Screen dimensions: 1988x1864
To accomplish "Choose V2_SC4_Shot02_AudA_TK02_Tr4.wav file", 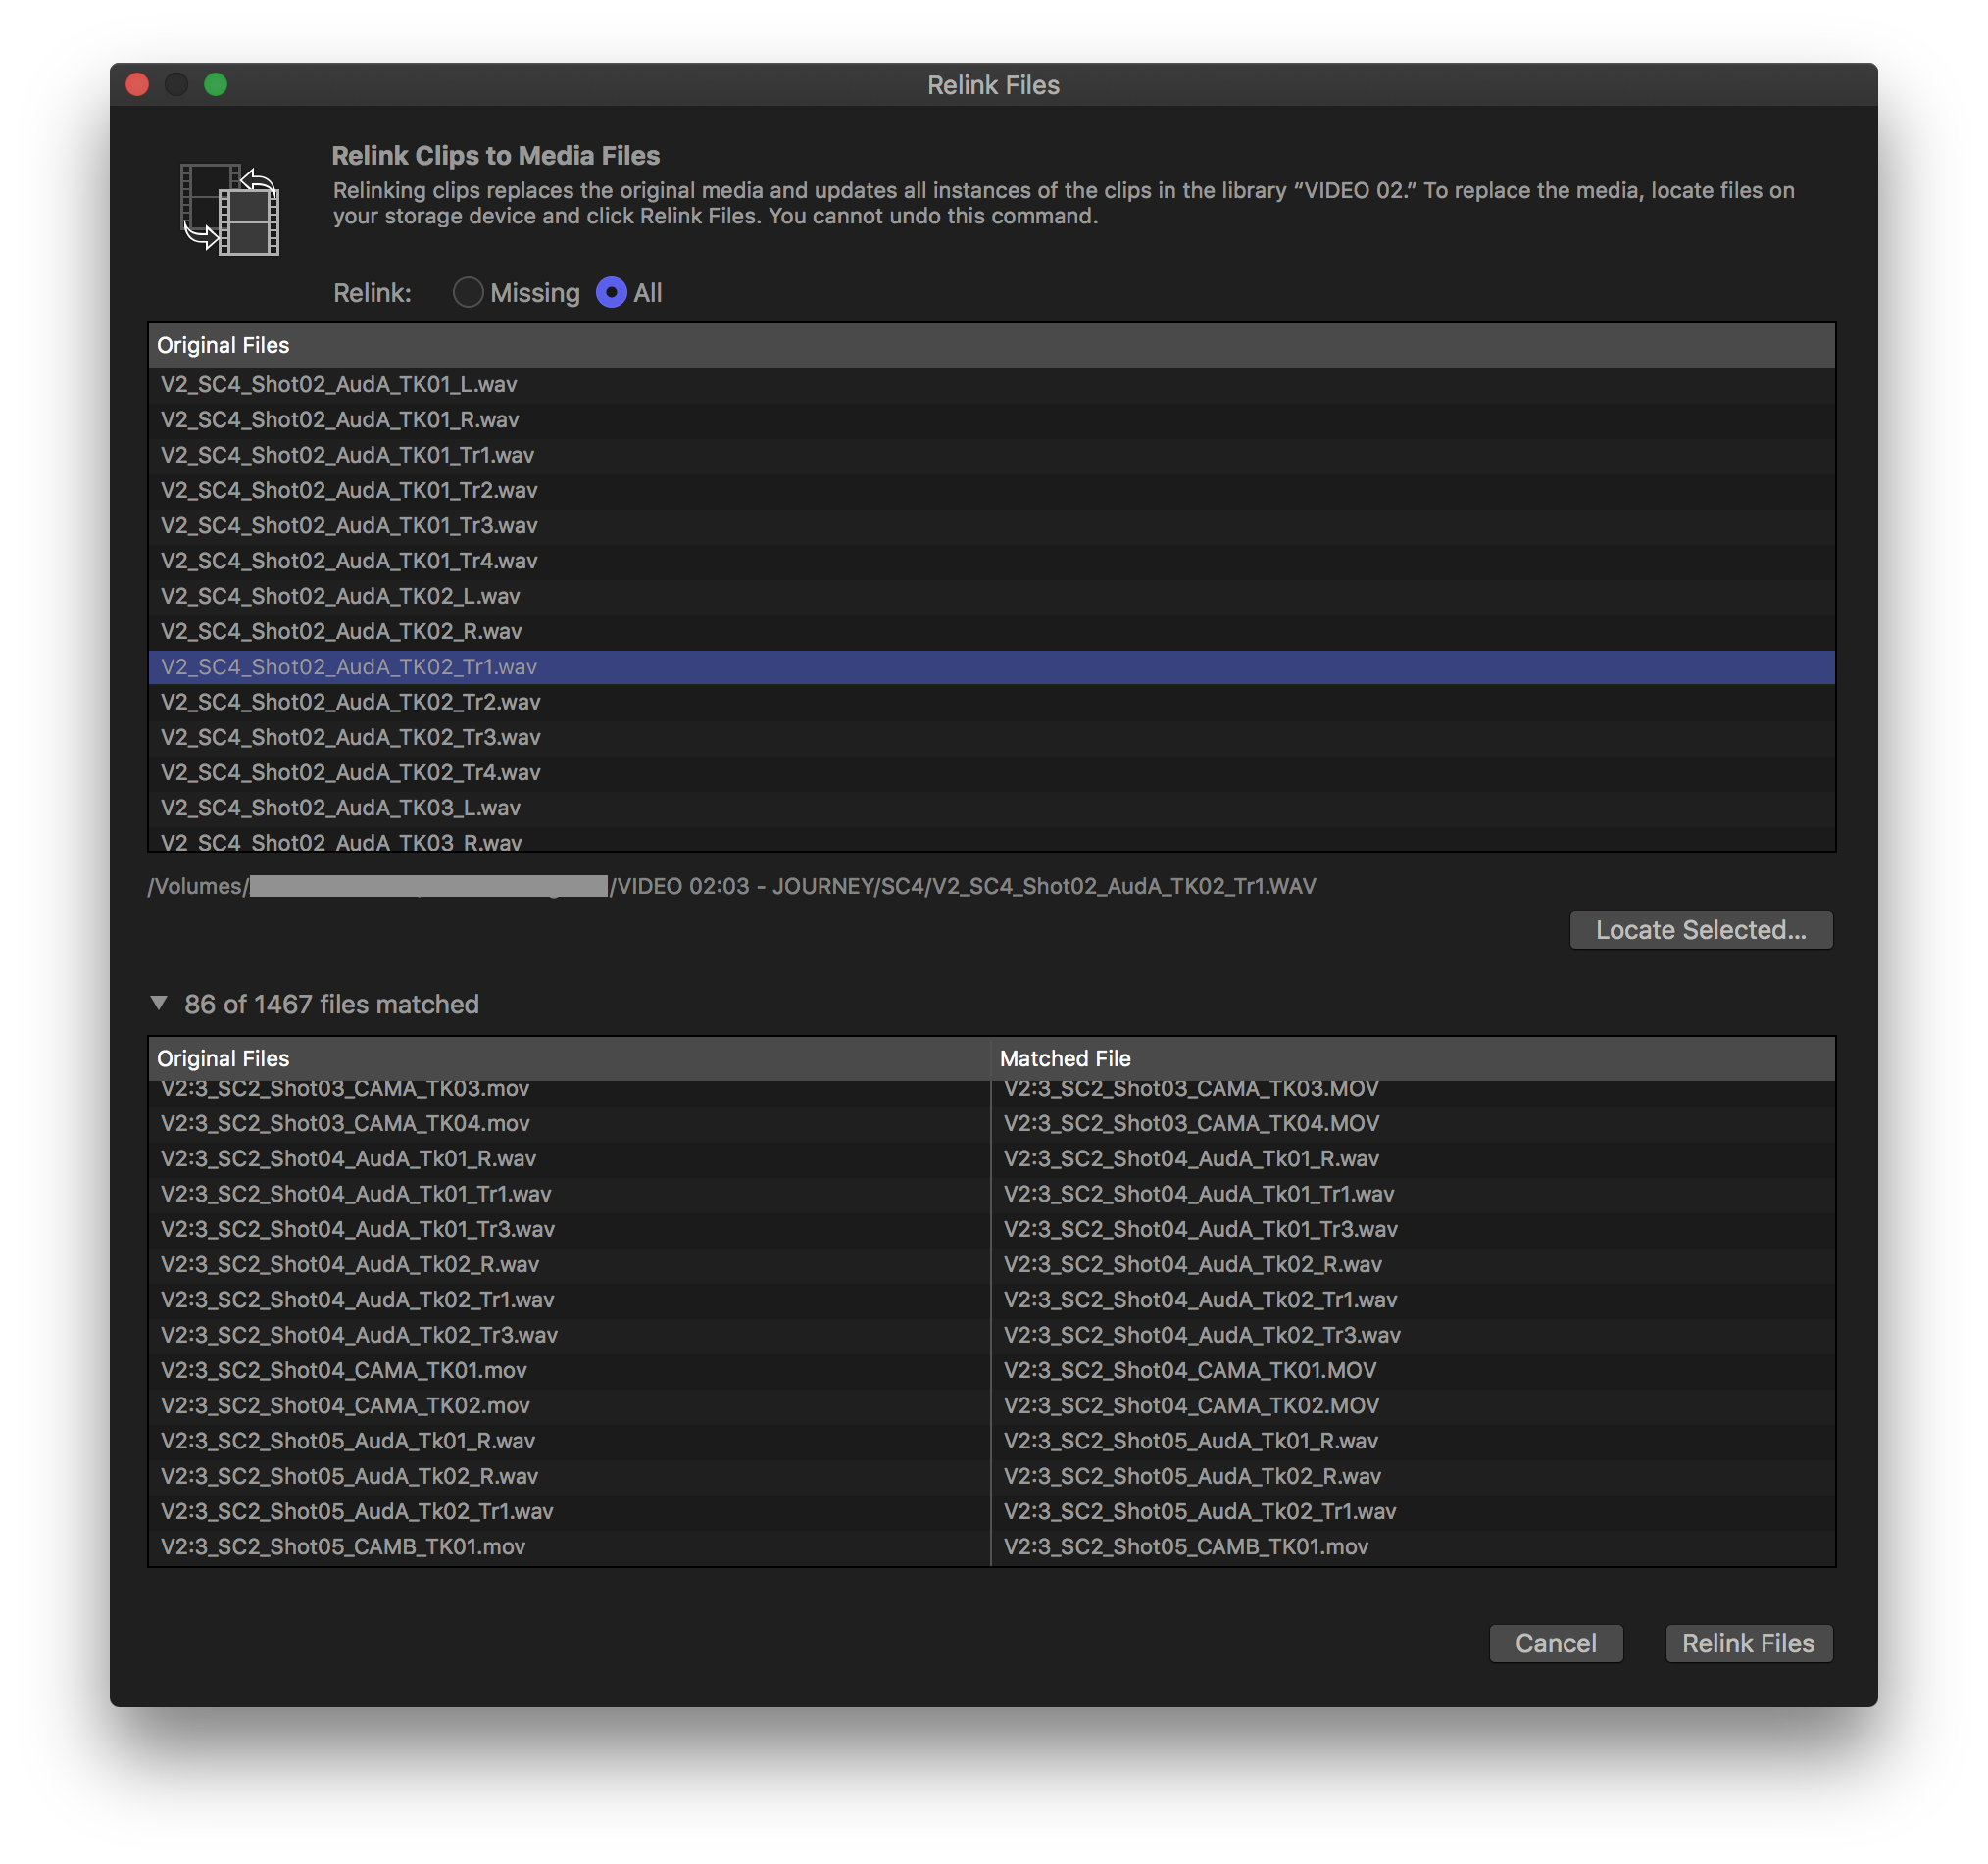I will tap(350, 773).
